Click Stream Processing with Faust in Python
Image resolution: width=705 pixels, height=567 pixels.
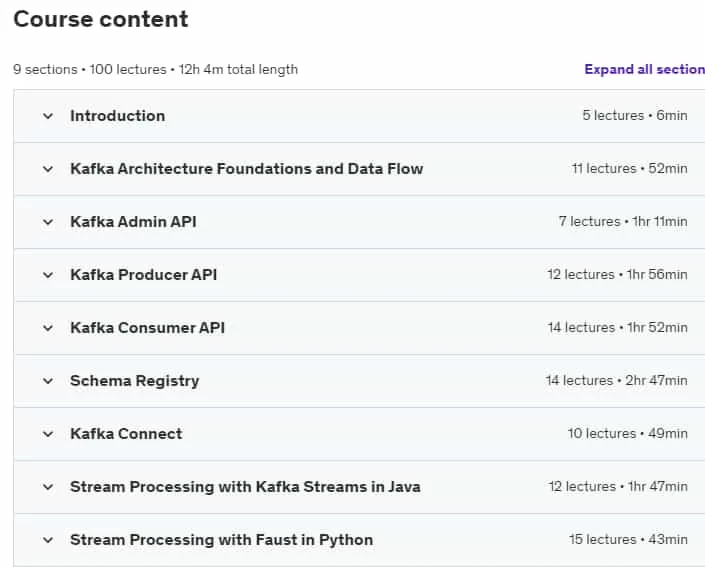[x=222, y=540]
